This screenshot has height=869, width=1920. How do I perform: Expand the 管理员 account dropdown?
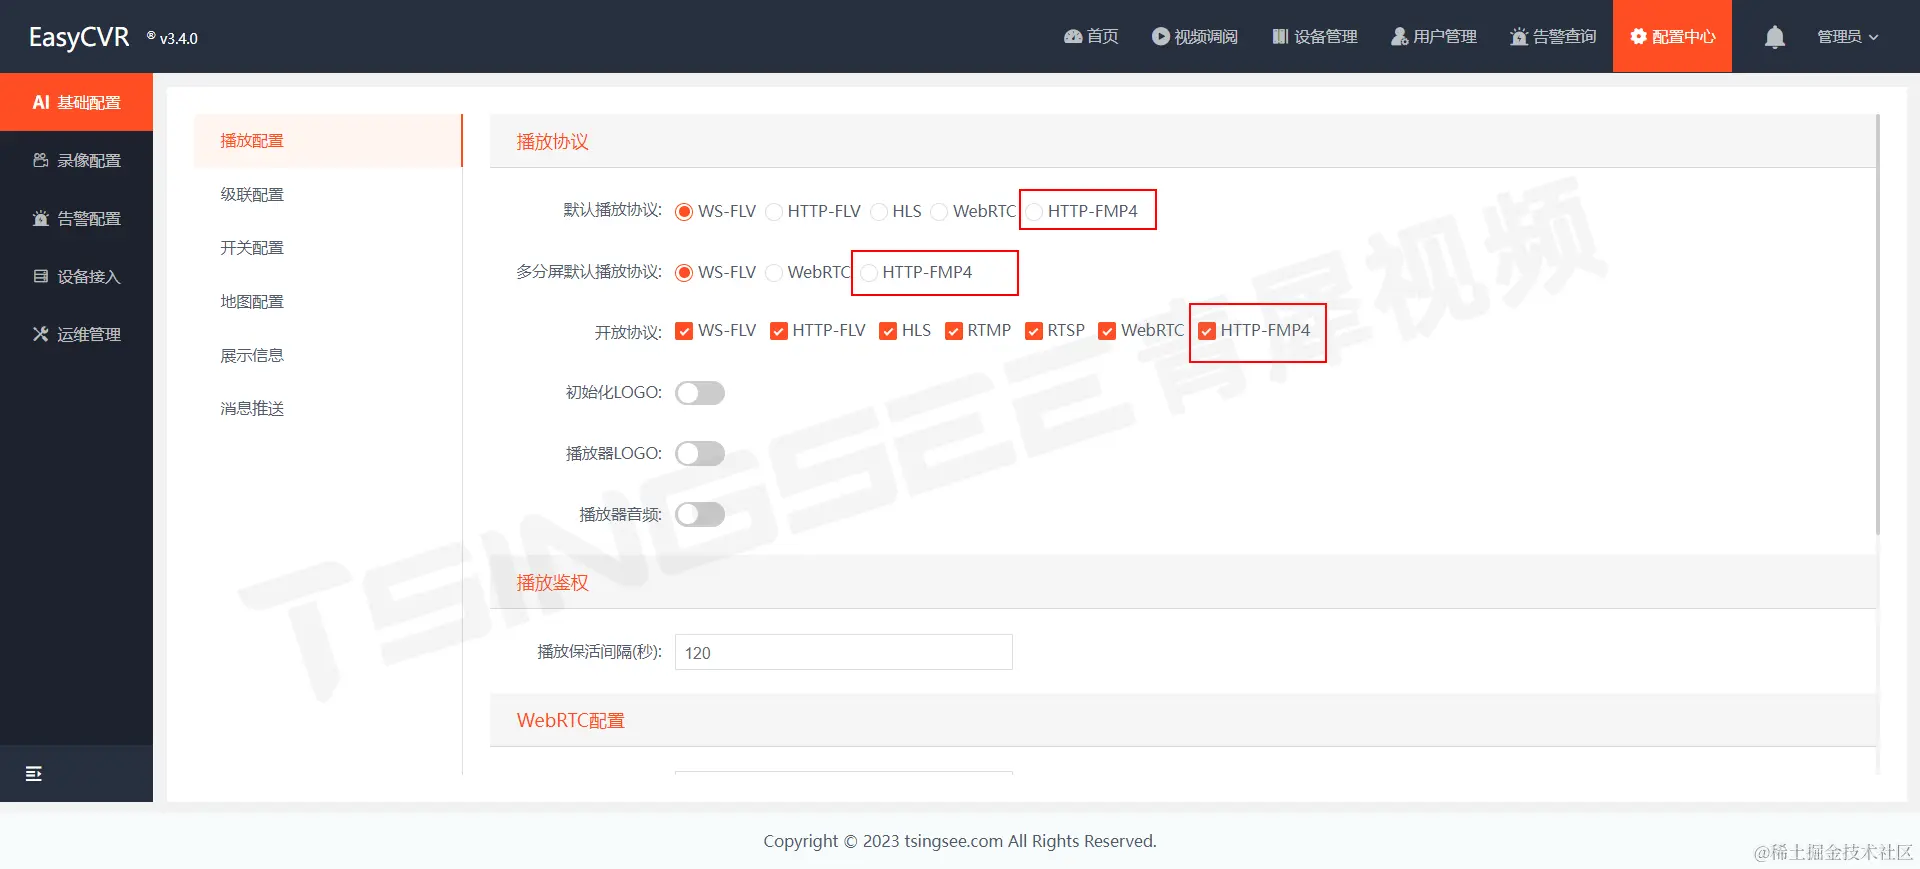(x=1847, y=37)
